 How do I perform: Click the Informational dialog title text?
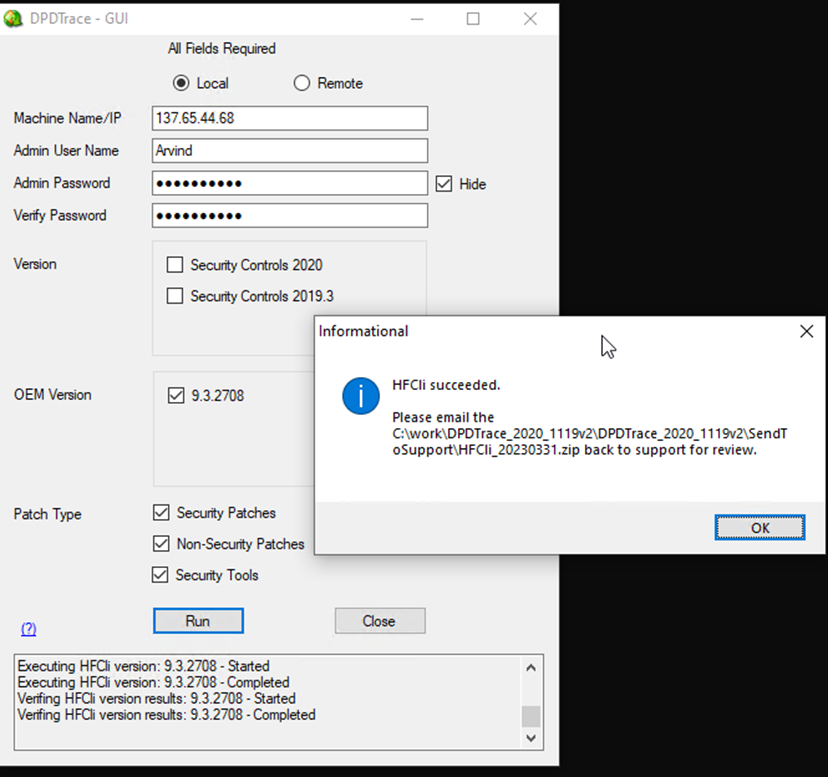point(363,331)
